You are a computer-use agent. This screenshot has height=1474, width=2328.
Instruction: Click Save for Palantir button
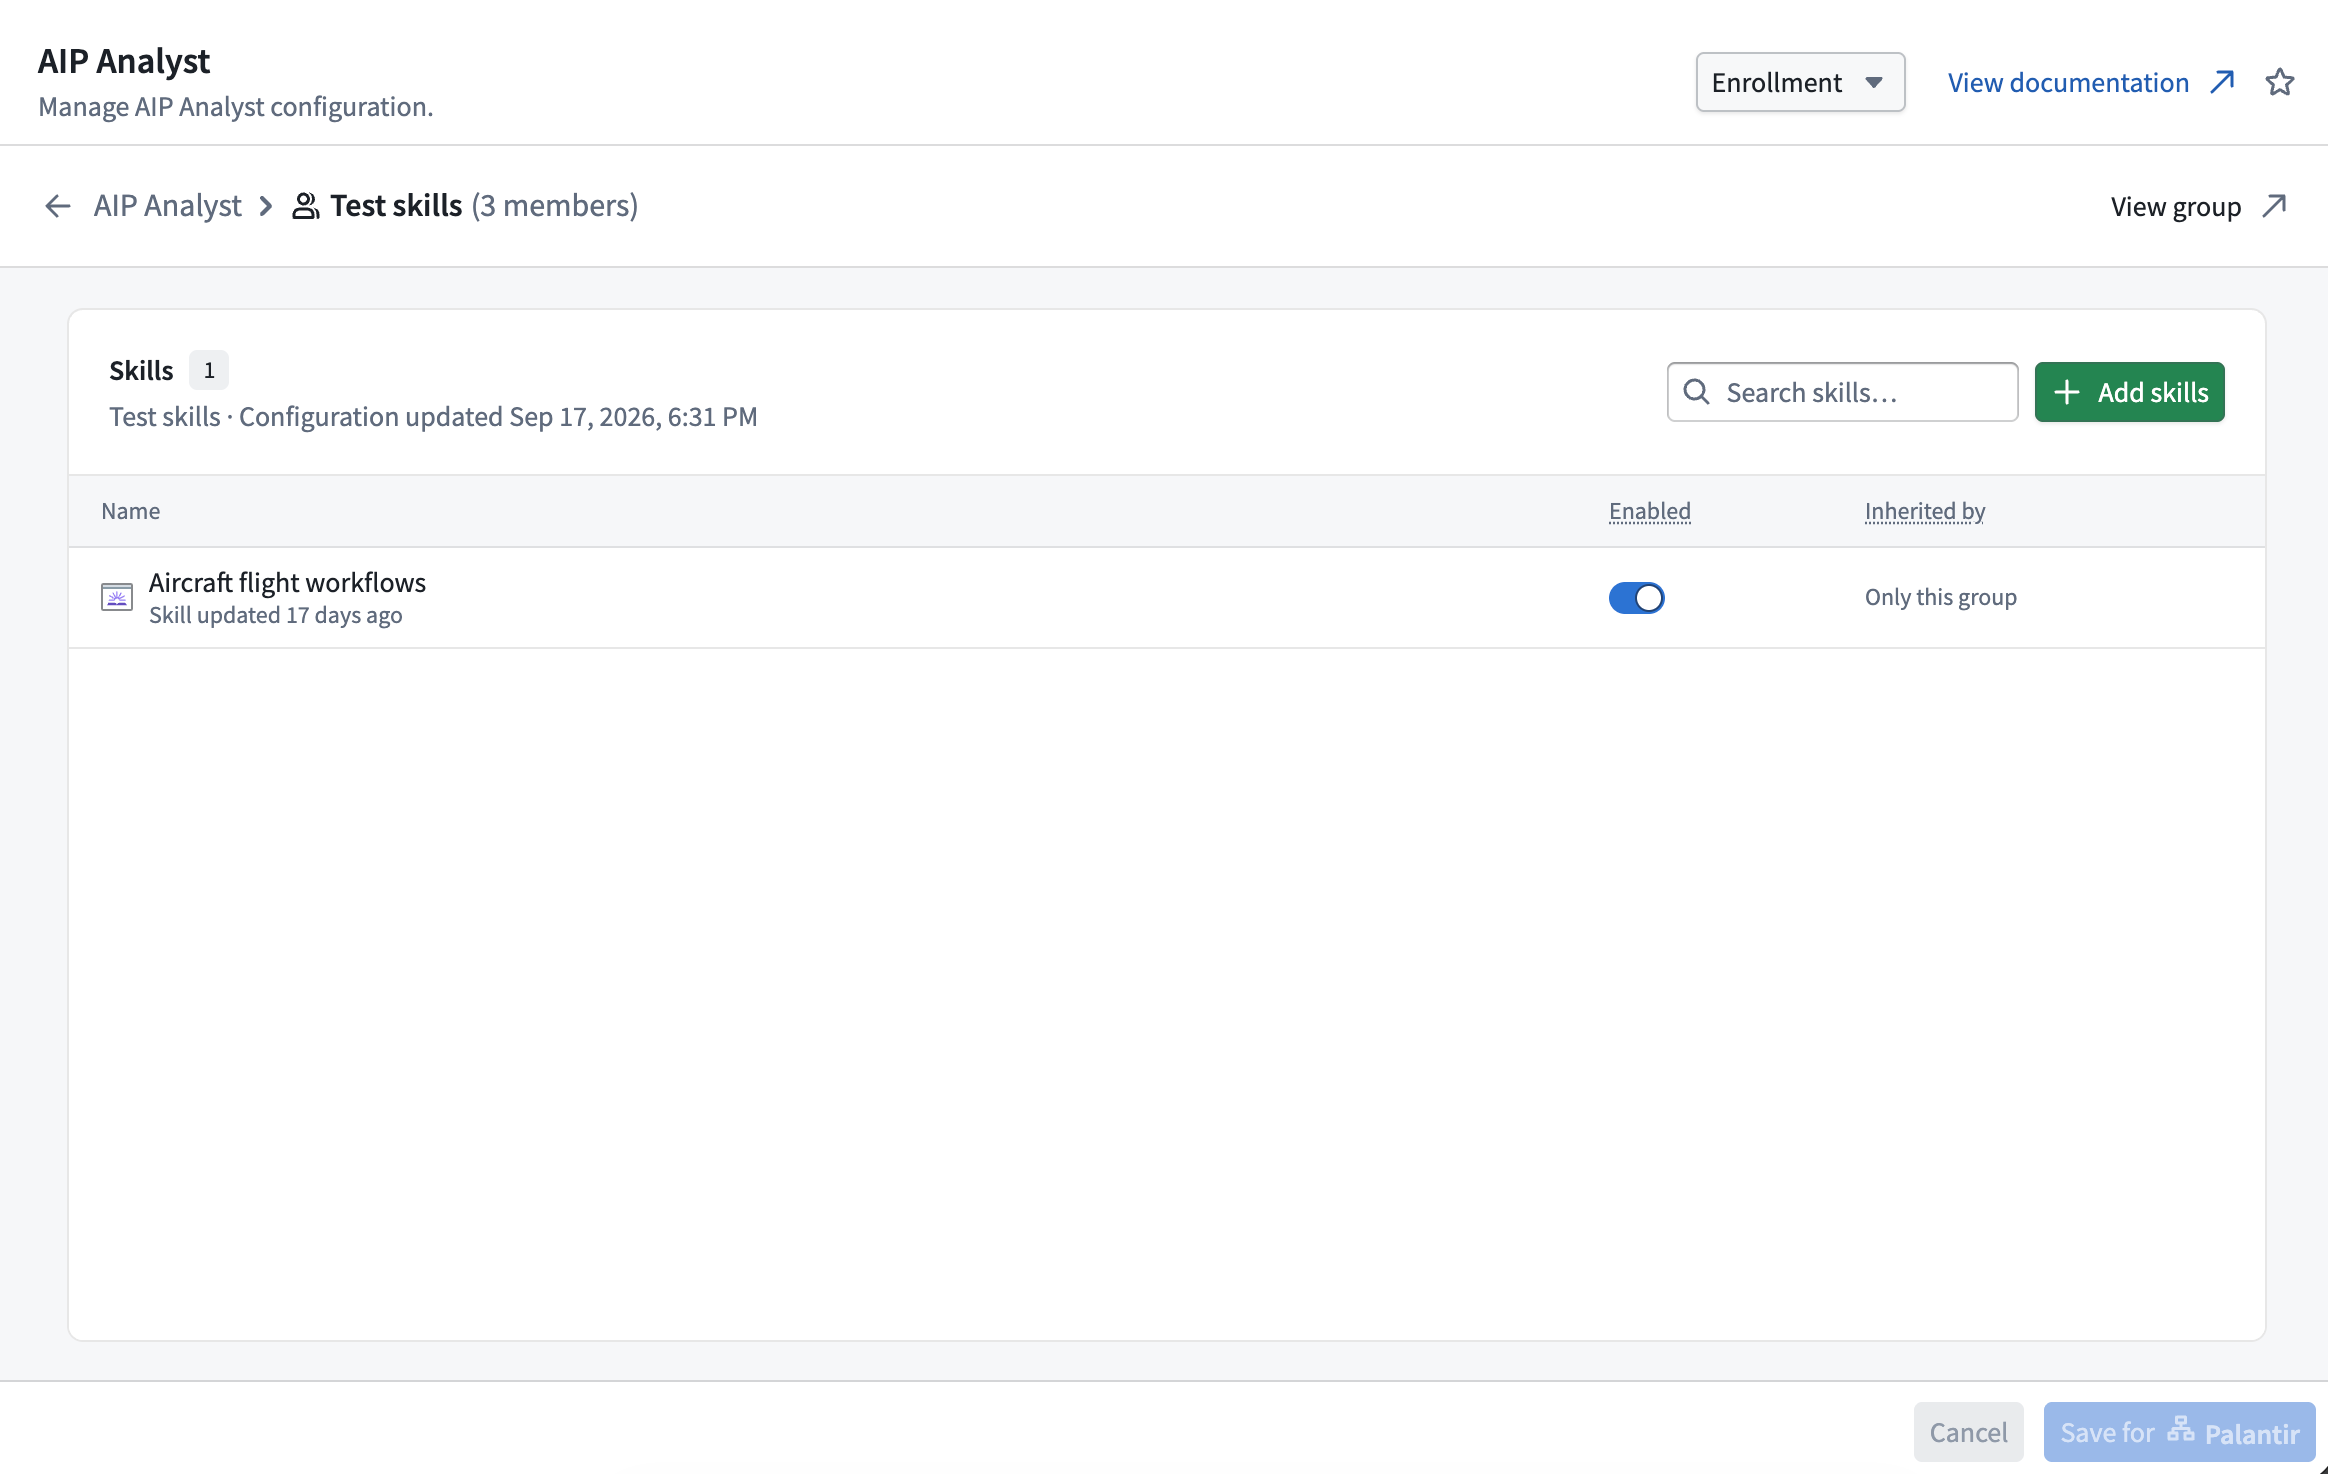(2180, 1432)
